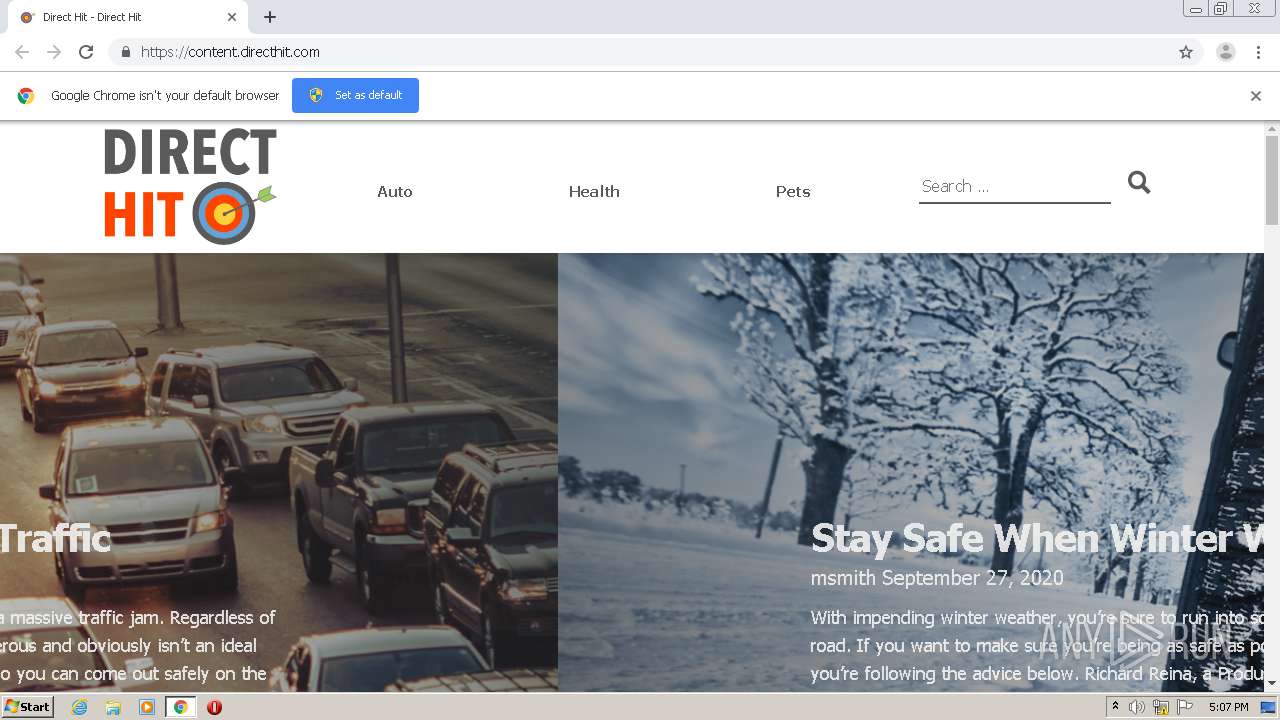Minimize the Chrome window
Screen dimensions: 1280x720
pyautogui.click(x=1196, y=9)
